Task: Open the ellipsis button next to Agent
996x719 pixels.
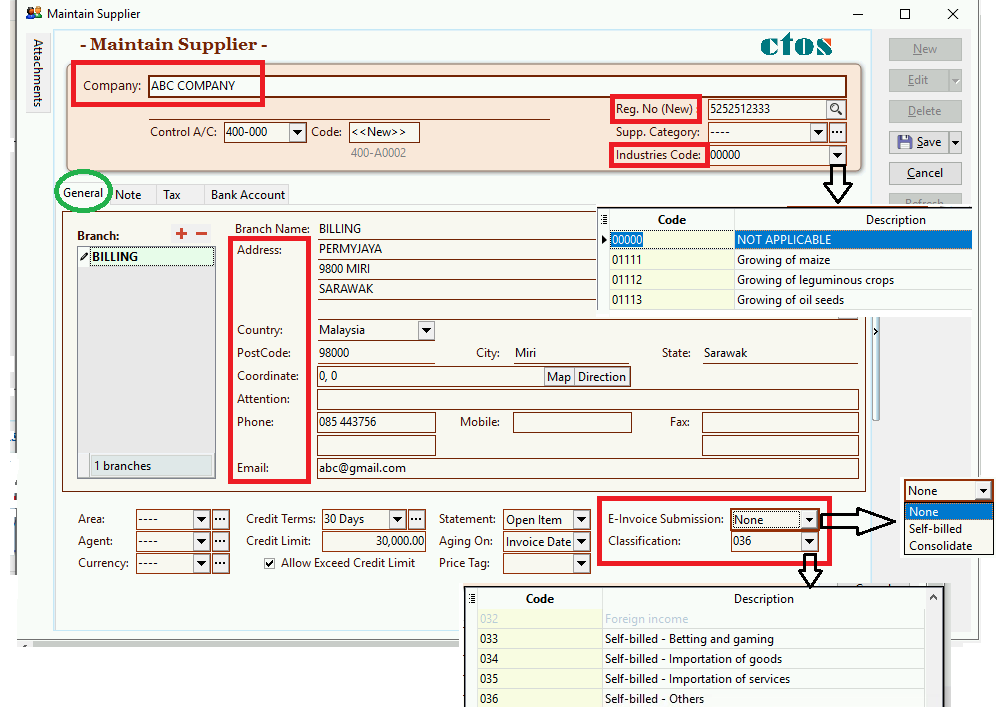Action: tap(220, 542)
